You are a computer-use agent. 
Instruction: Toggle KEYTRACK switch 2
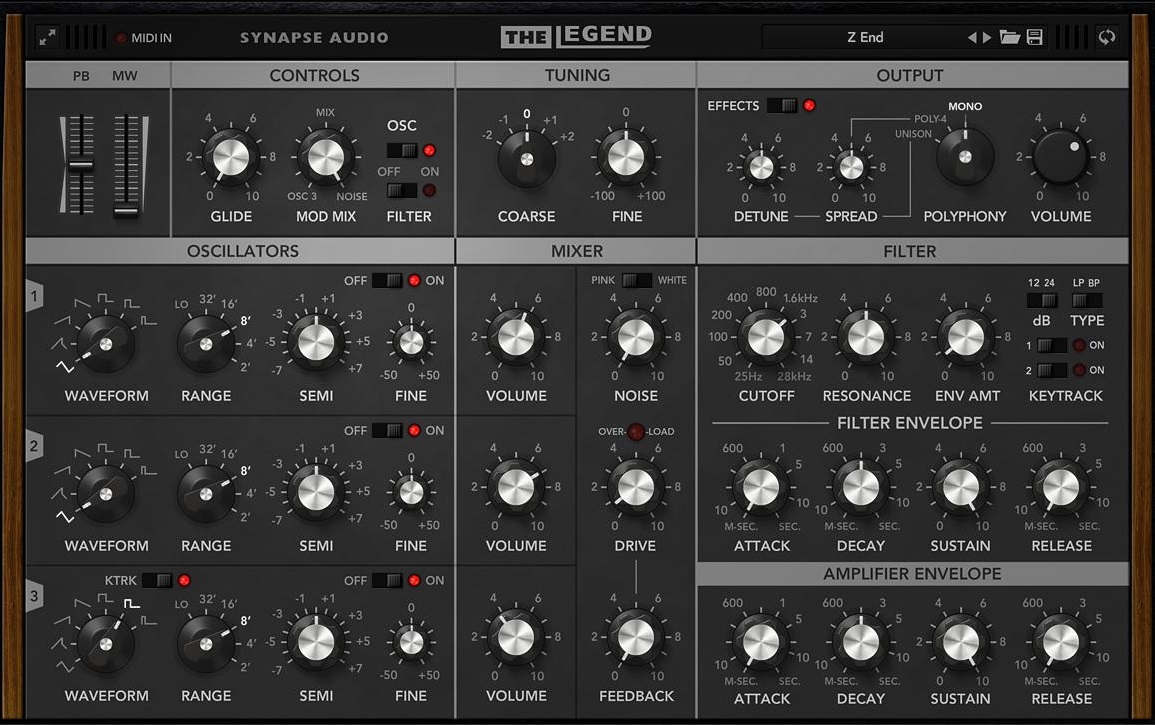[x=1052, y=370]
